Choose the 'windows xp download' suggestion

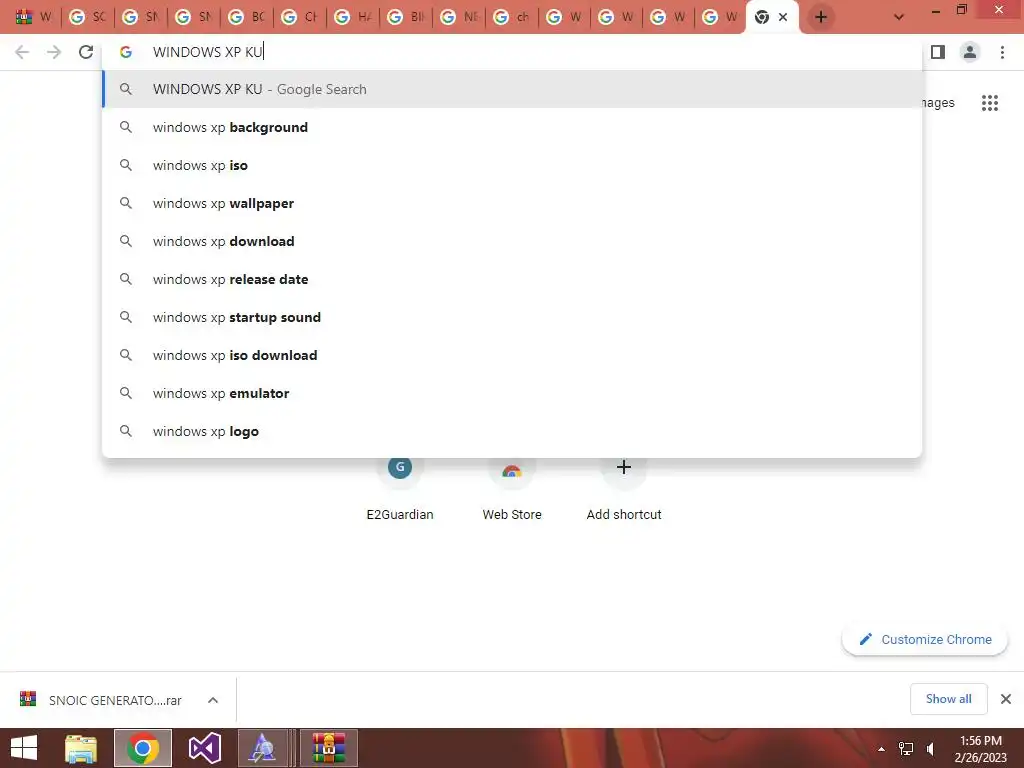[512, 241]
